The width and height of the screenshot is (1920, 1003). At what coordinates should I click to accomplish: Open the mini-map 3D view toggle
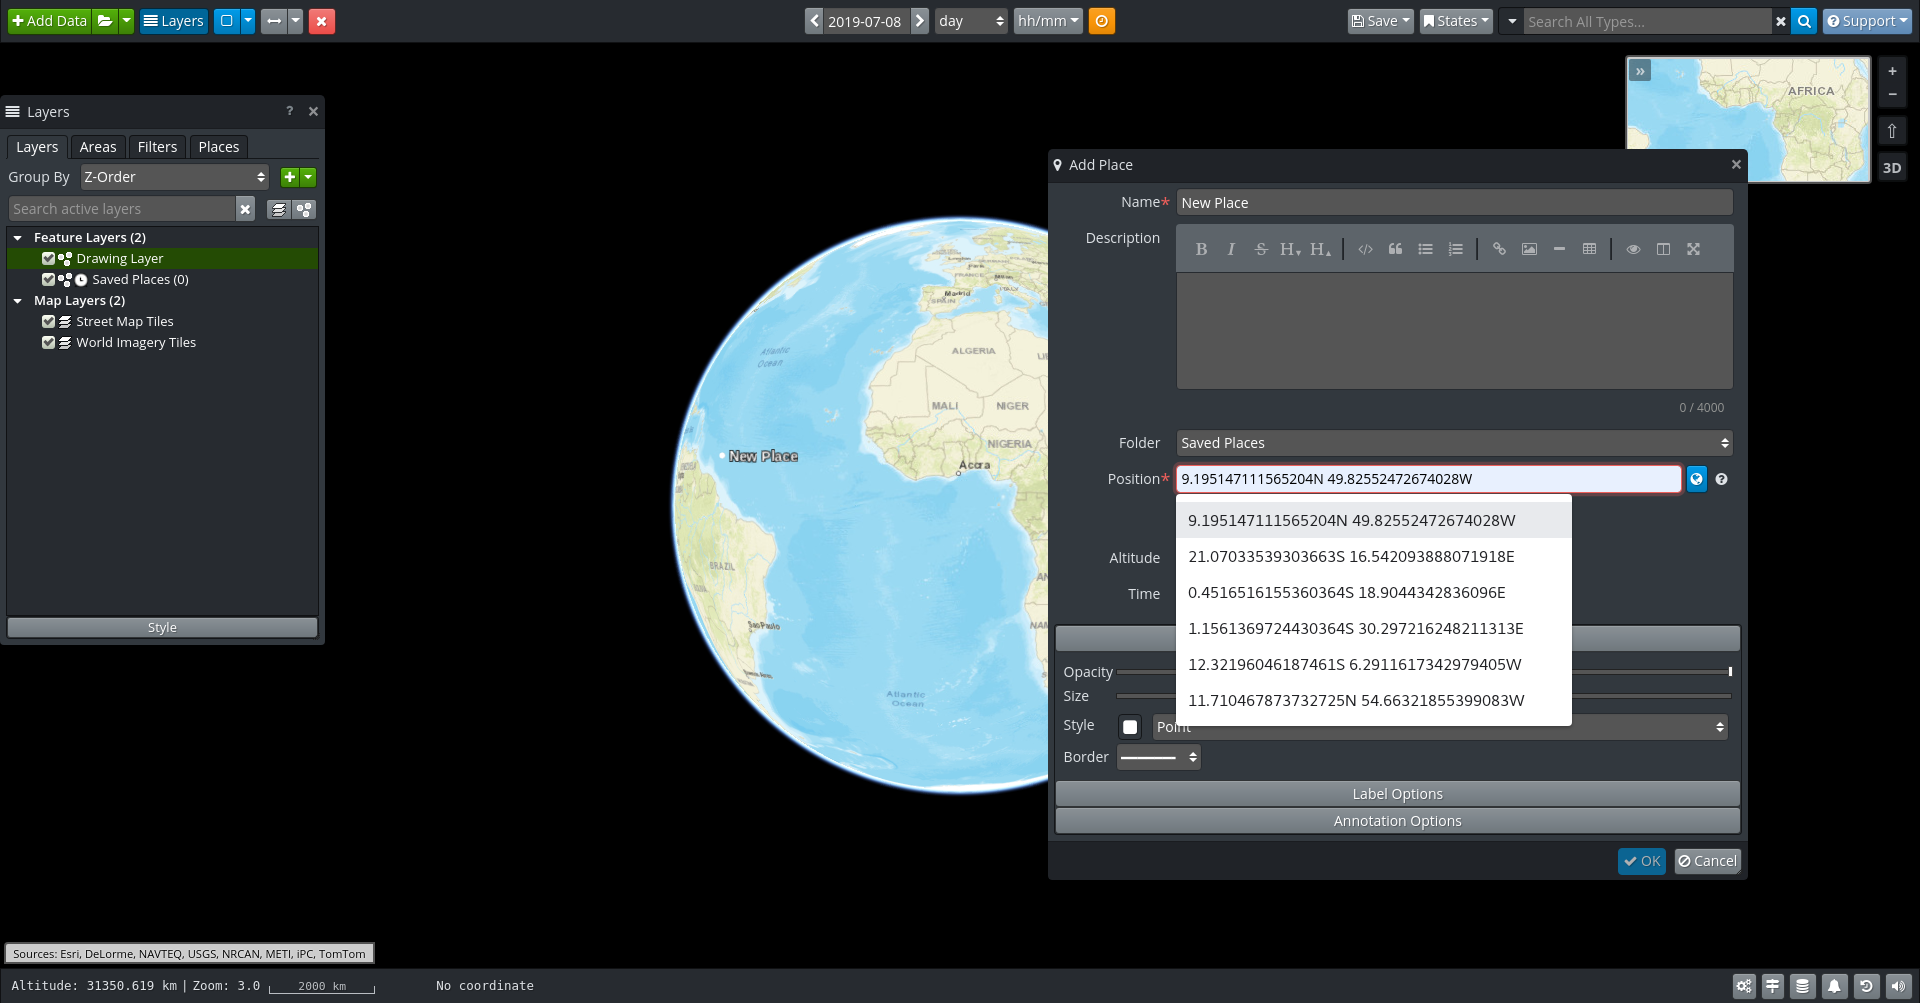(x=1893, y=167)
